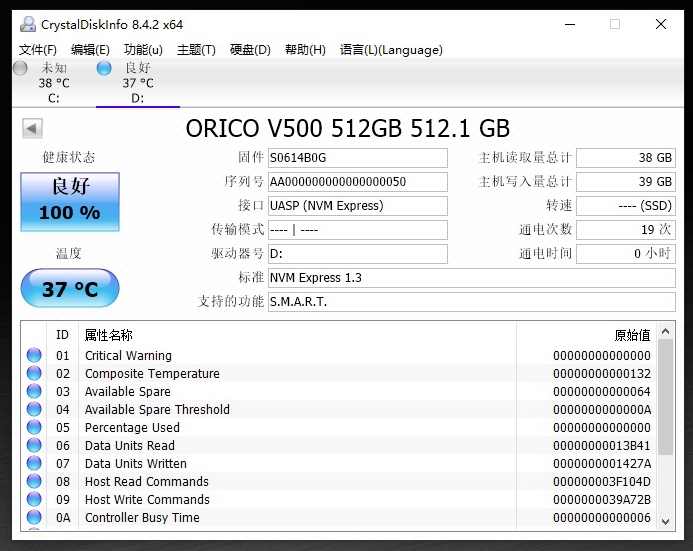Click the scroll up arrow of attribute list

point(666,331)
